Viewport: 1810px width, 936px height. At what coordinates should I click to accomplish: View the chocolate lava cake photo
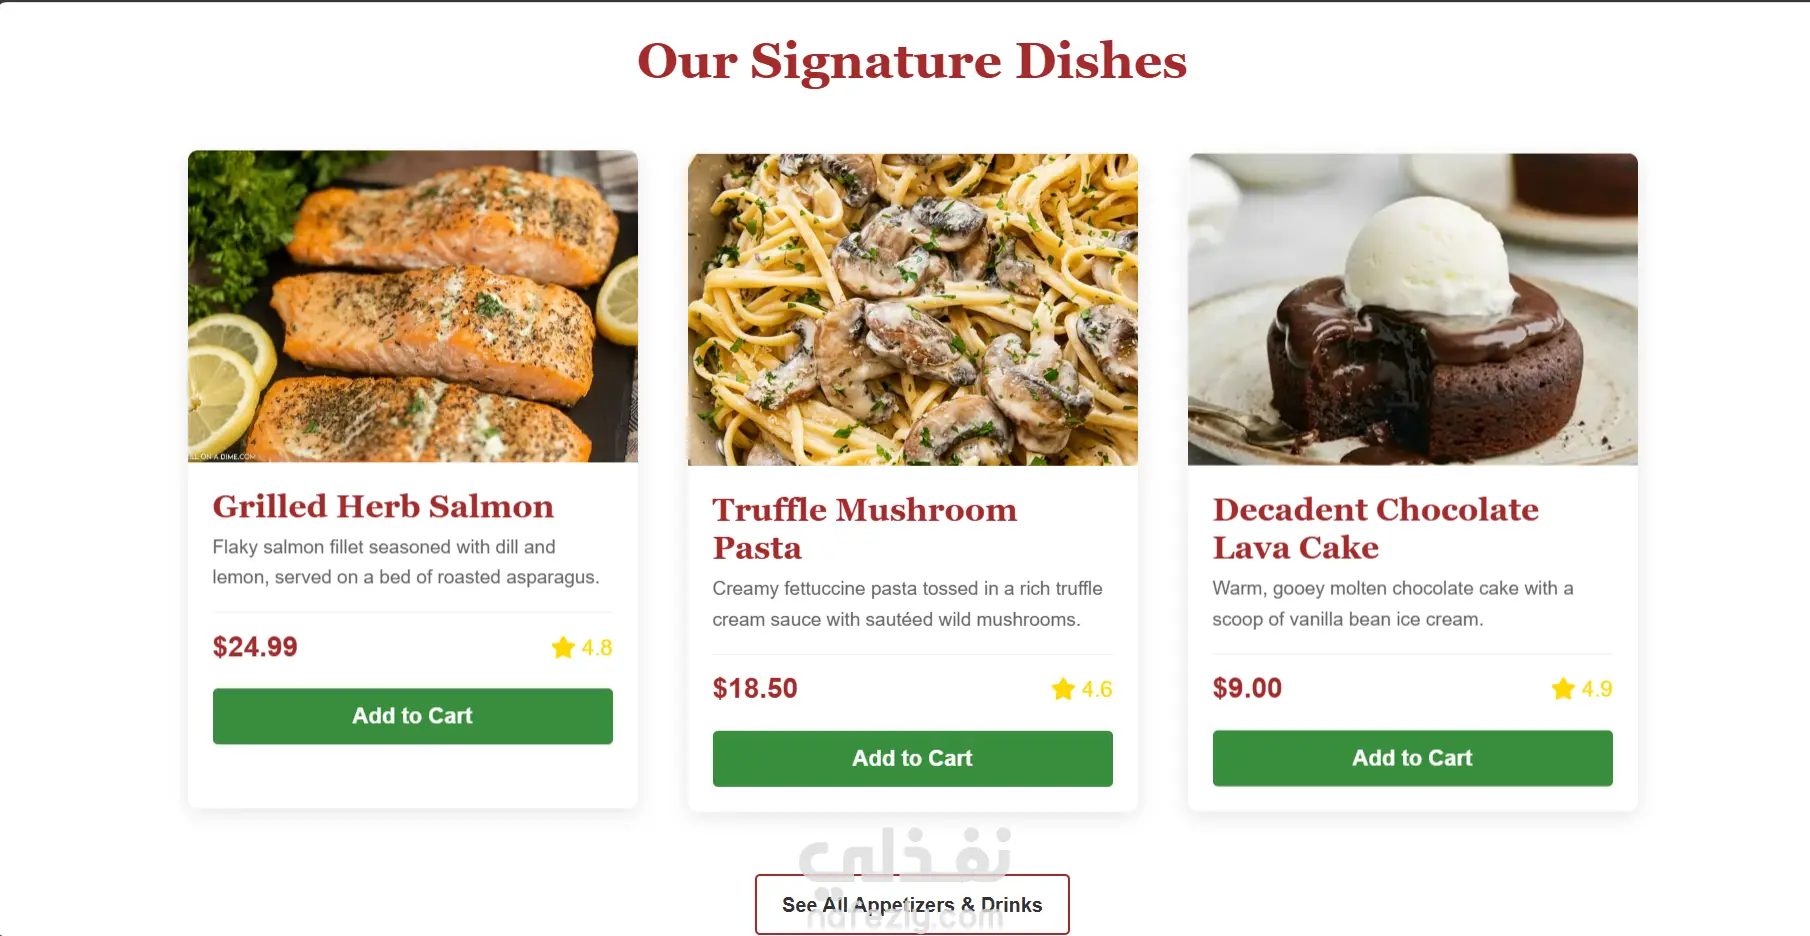point(1413,309)
